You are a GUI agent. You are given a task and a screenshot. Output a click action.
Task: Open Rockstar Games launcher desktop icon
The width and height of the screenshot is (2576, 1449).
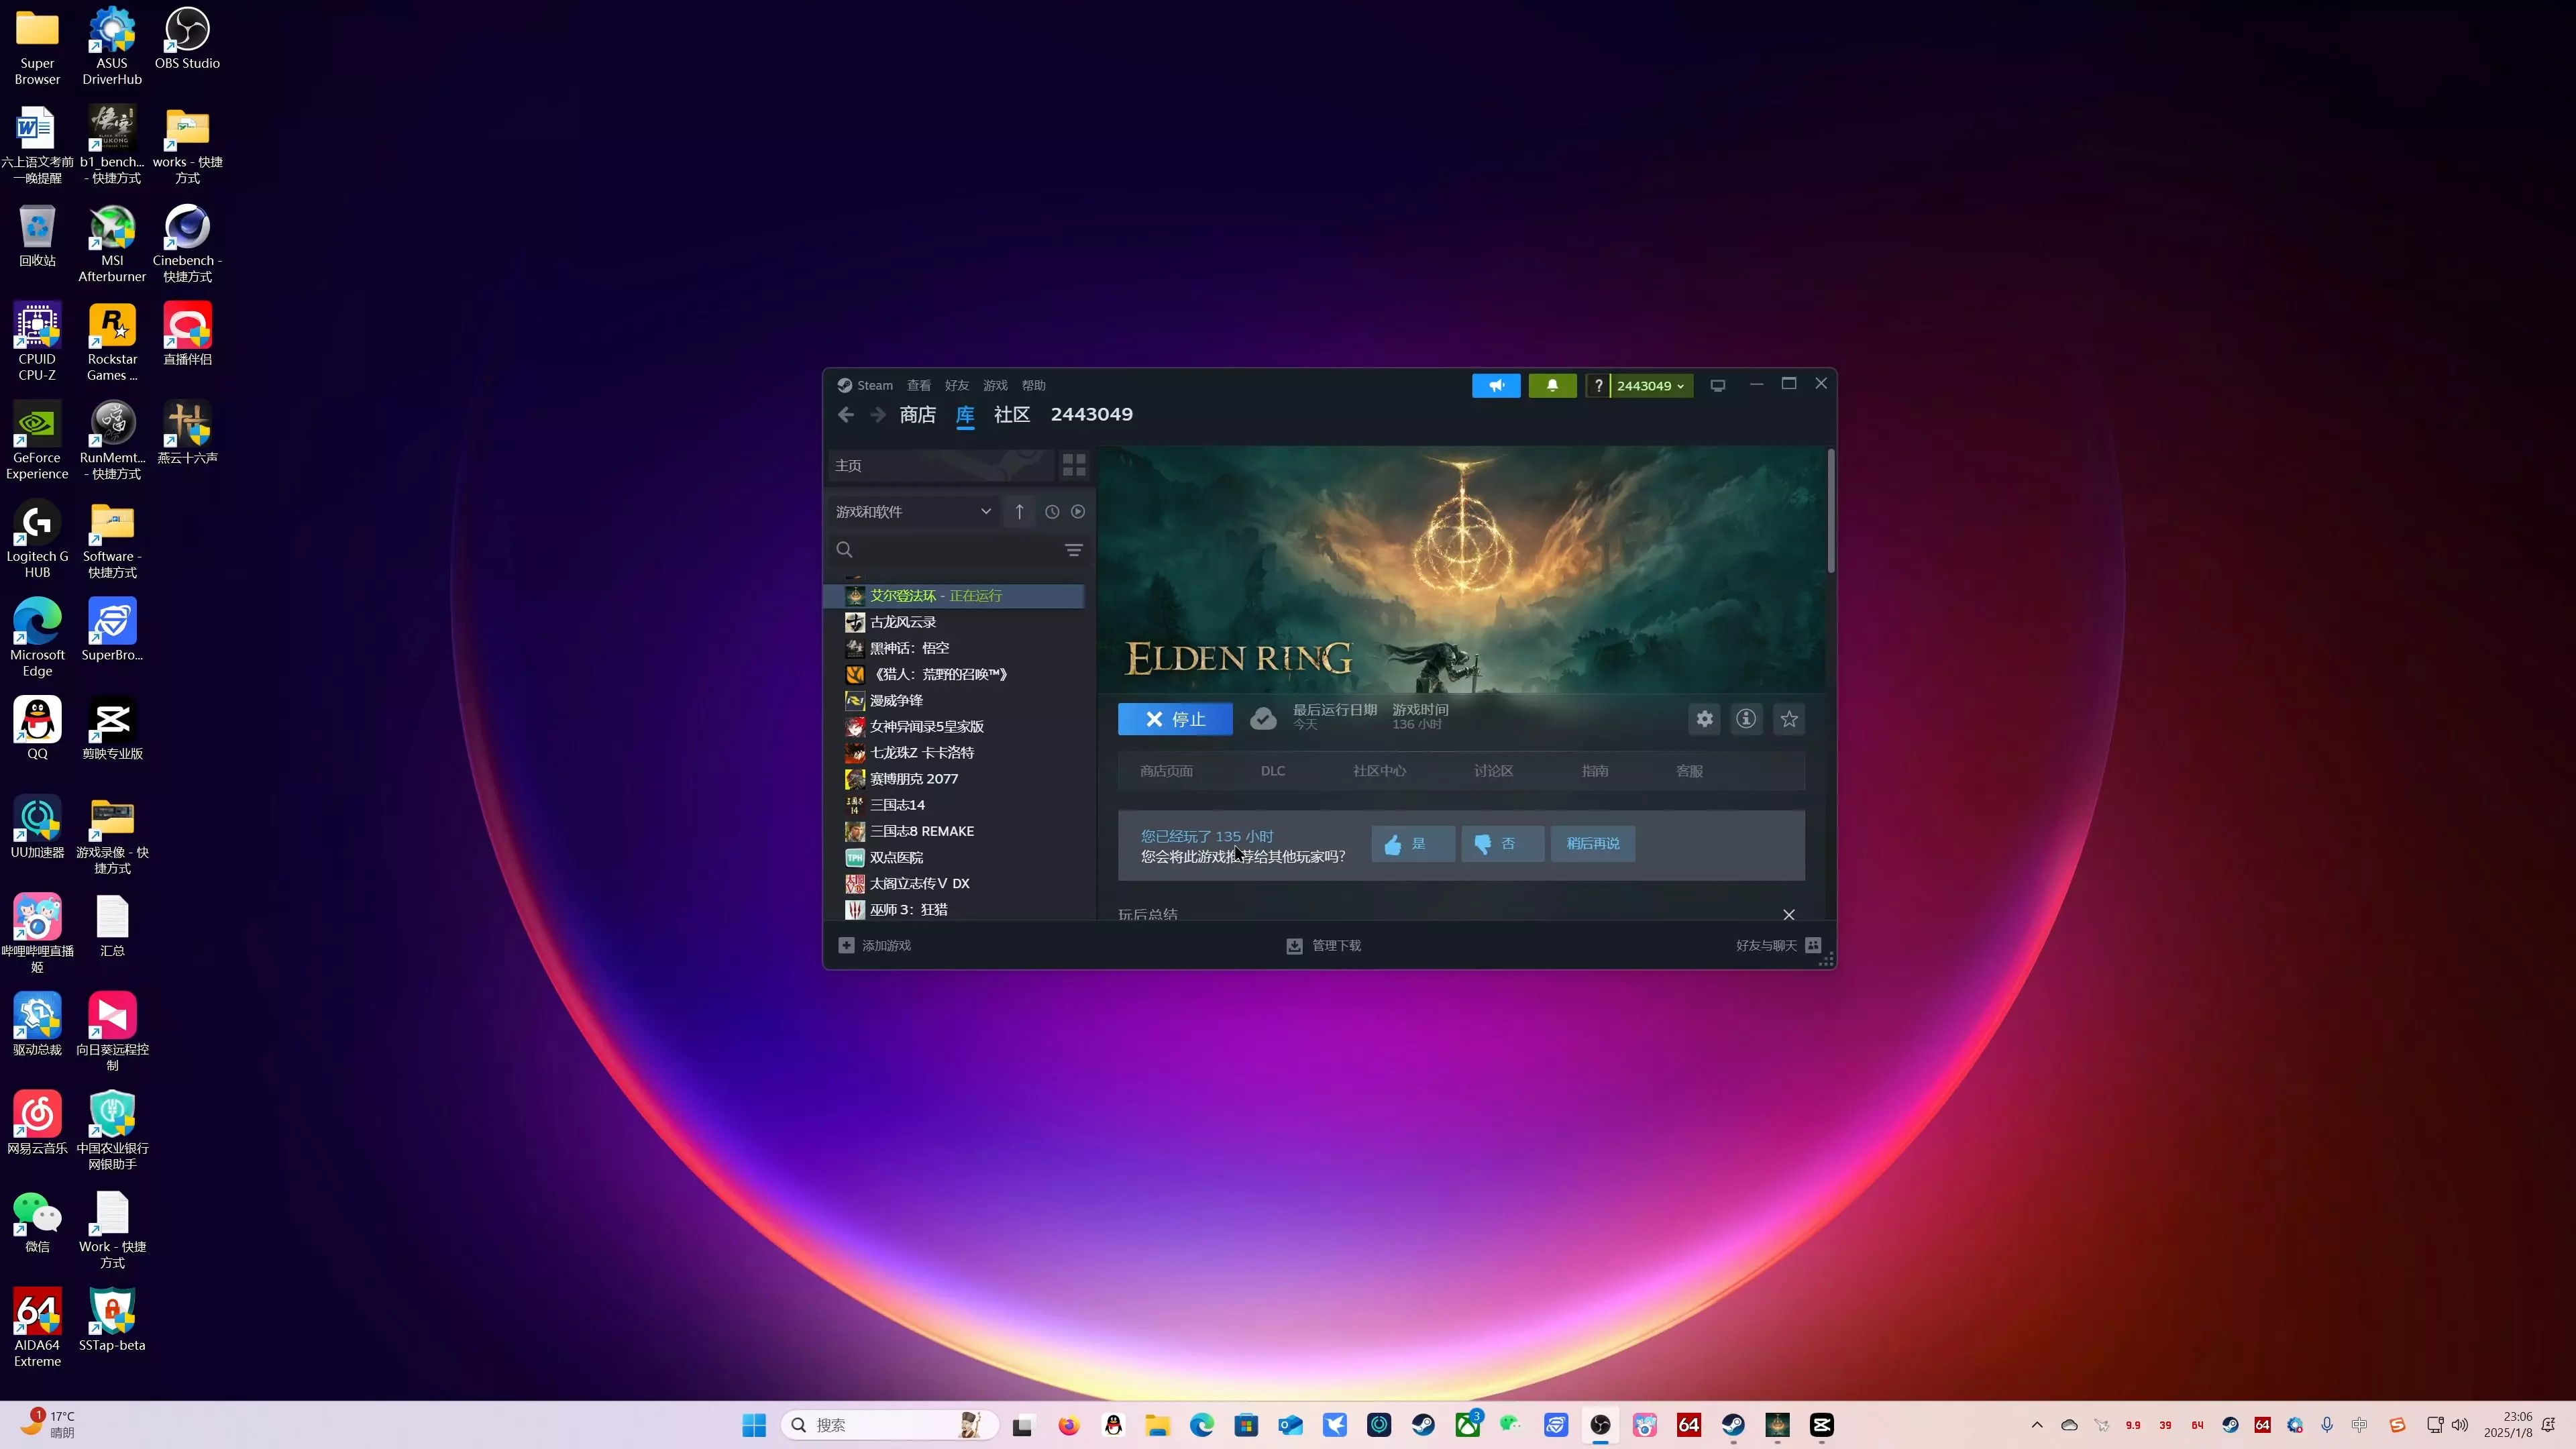[x=112, y=342]
